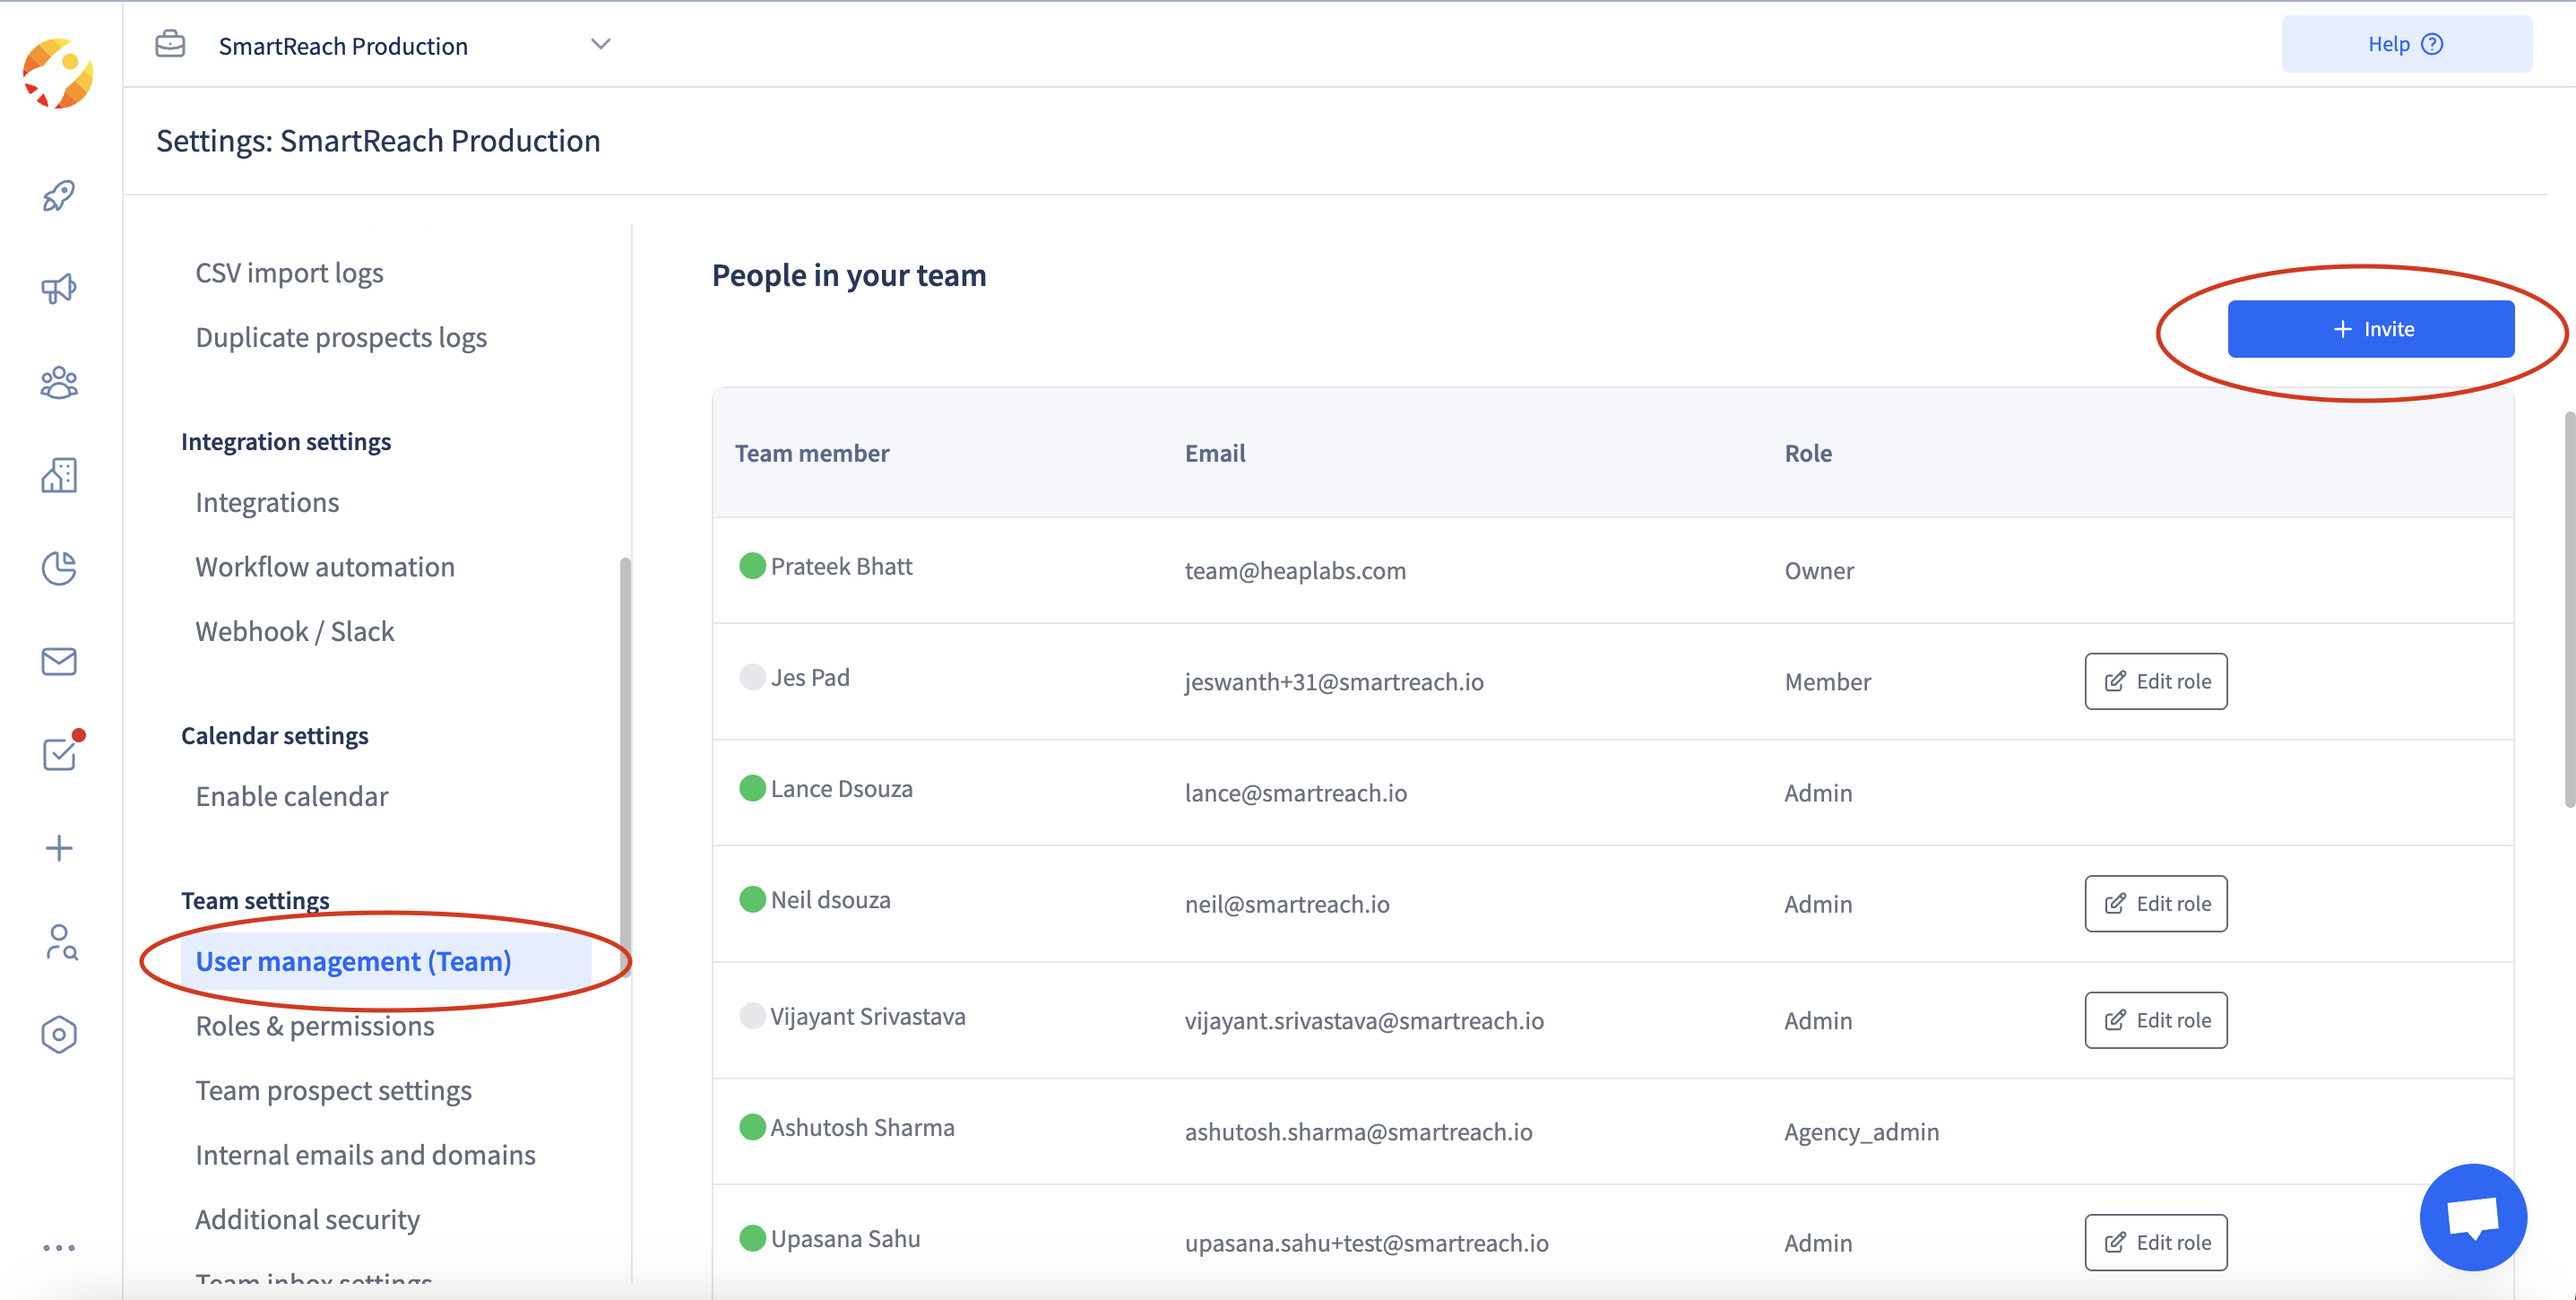Open the tasks checkbox icon with red dot
The image size is (2576, 1300).
click(59, 754)
